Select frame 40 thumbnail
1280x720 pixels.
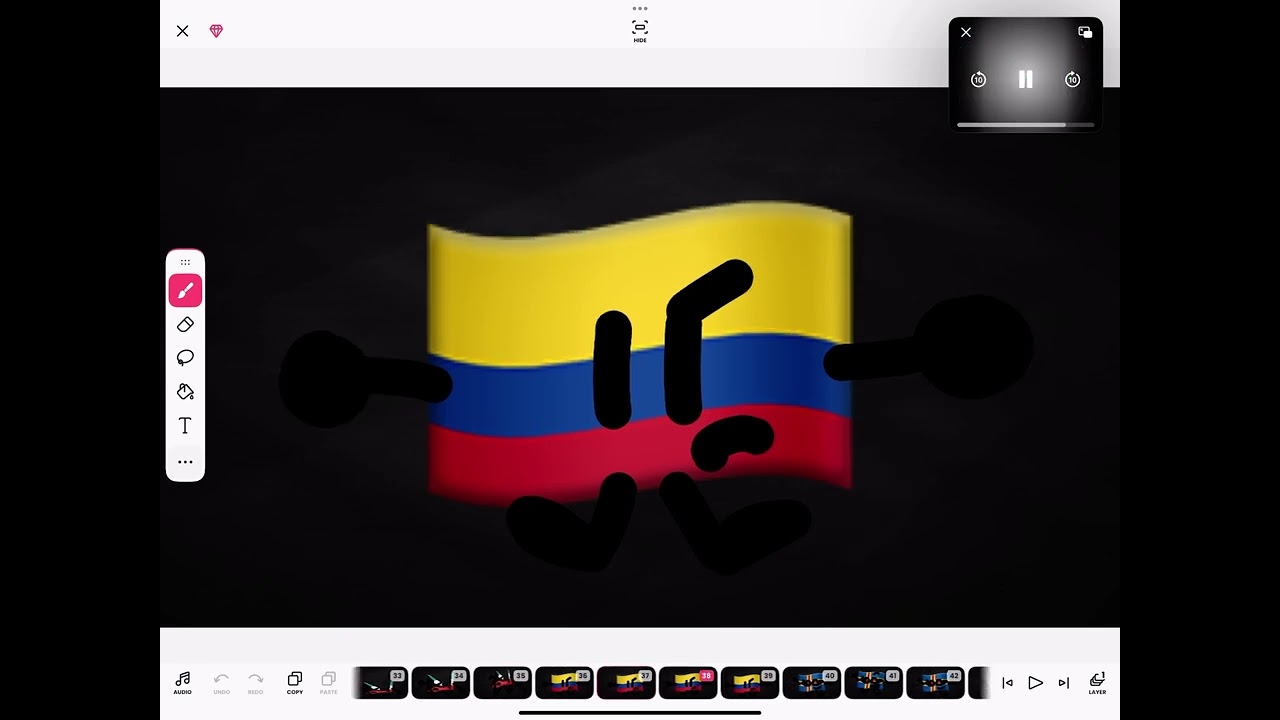[813, 683]
